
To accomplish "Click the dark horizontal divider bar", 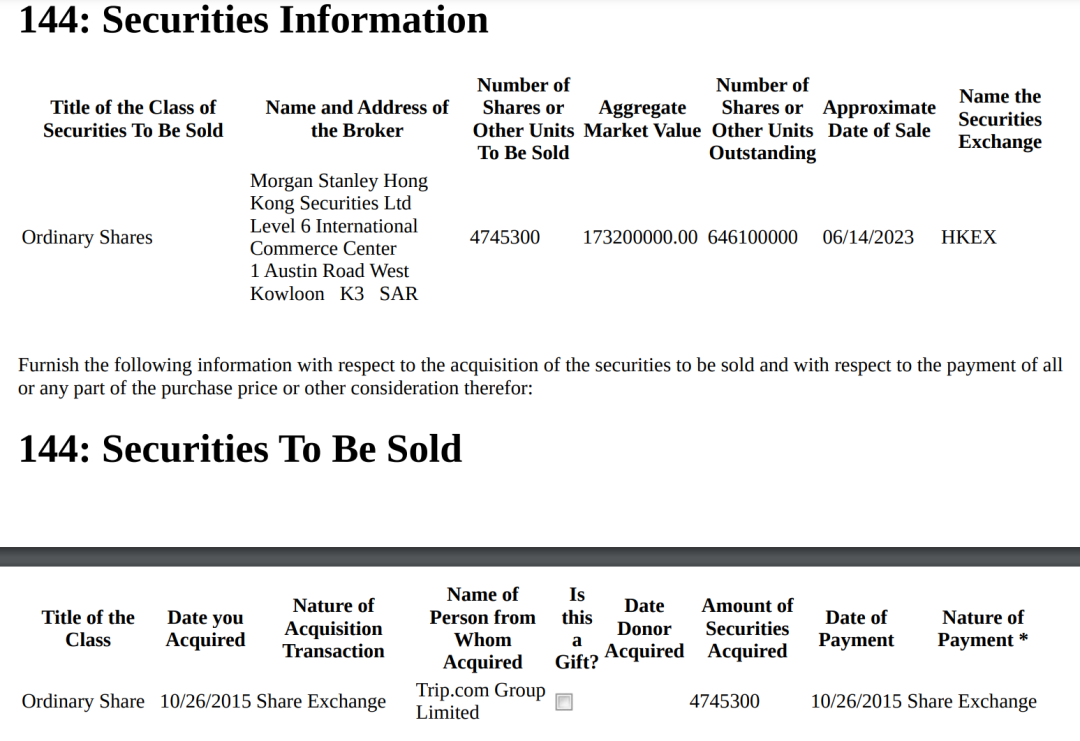I will click(540, 557).
